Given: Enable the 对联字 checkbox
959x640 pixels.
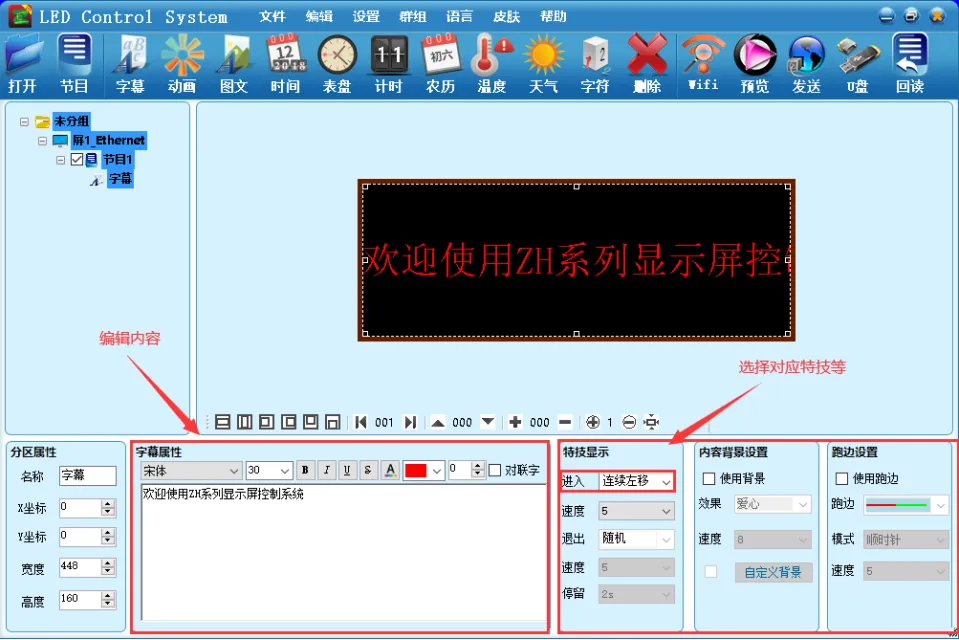Looking at the screenshot, I should pyautogui.click(x=495, y=470).
